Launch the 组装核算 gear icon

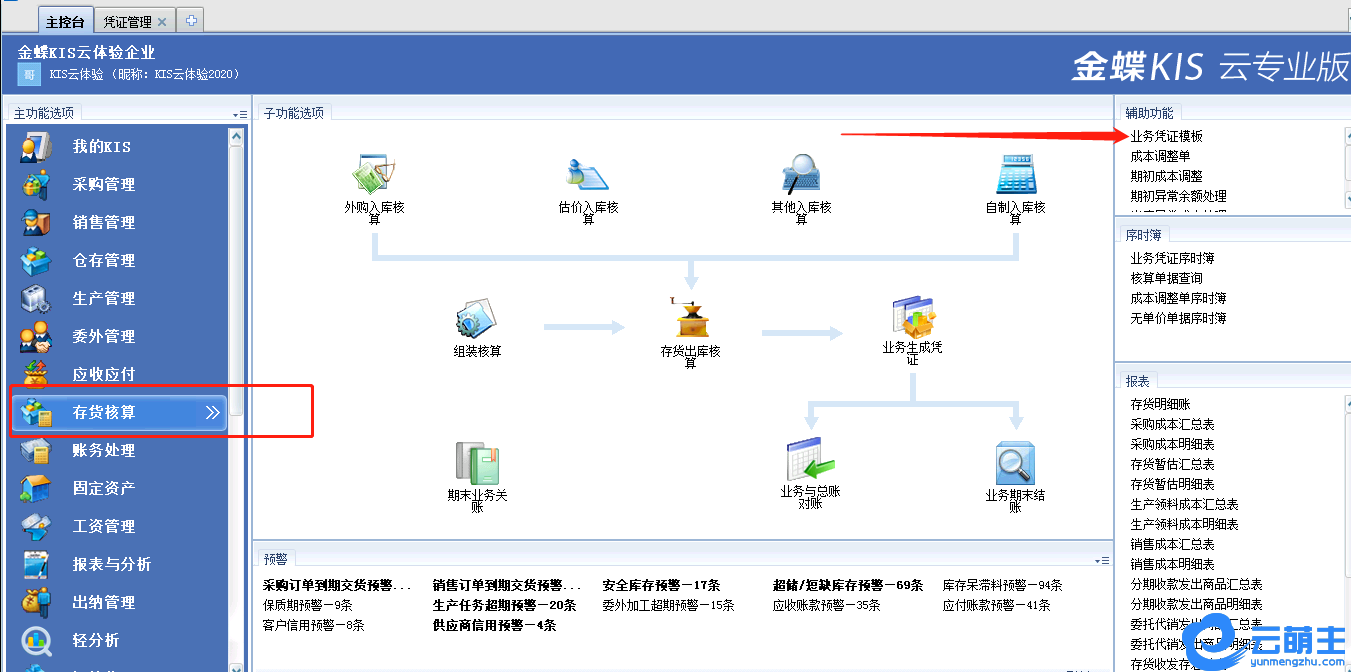tap(476, 319)
